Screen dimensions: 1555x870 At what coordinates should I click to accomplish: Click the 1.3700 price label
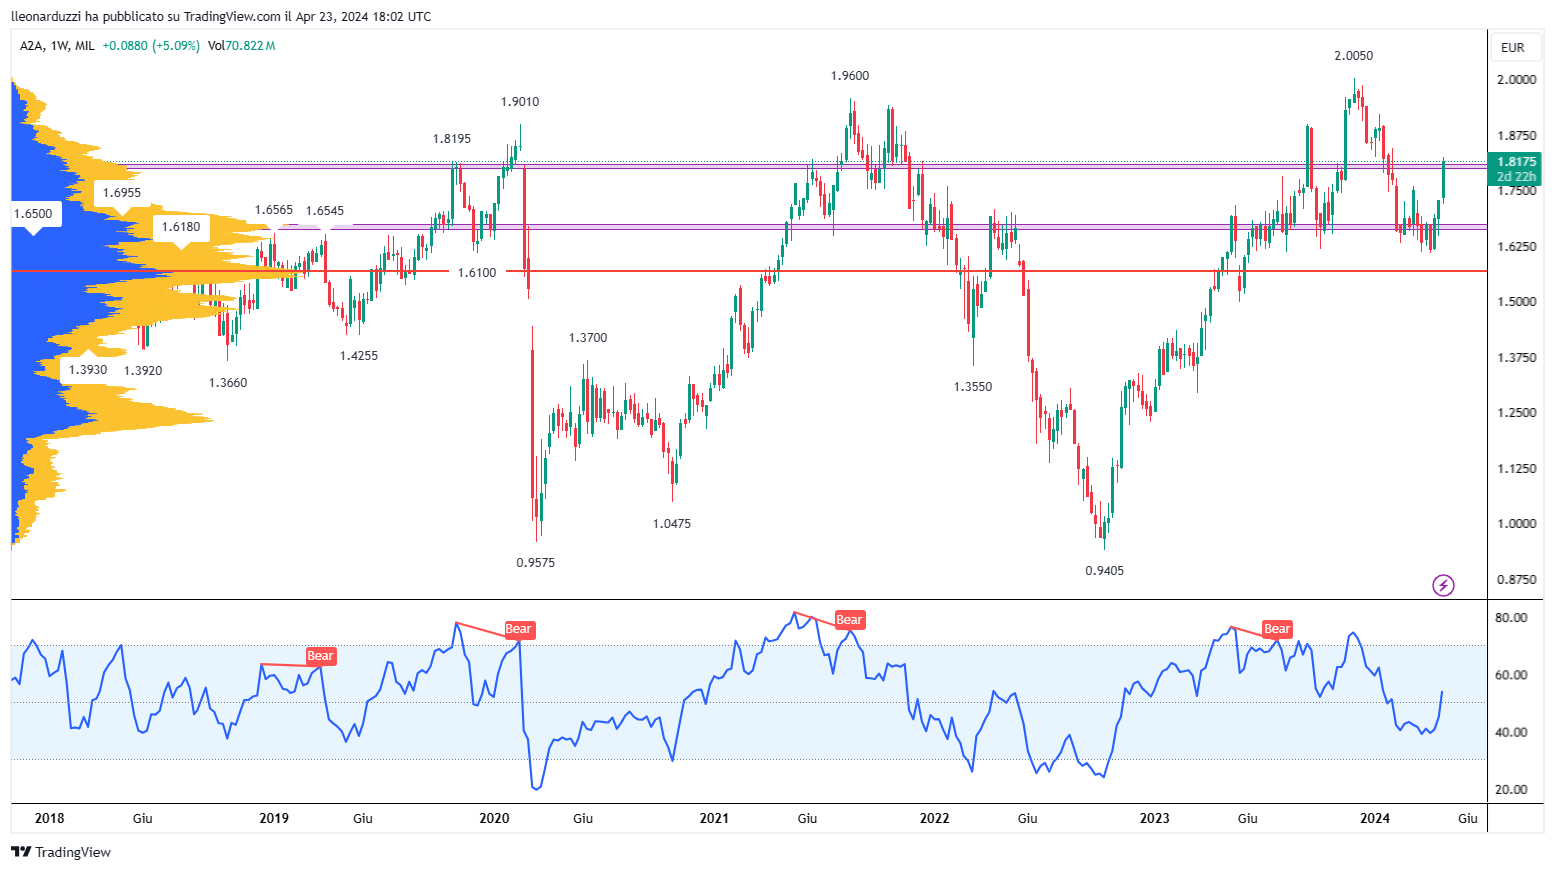[588, 338]
